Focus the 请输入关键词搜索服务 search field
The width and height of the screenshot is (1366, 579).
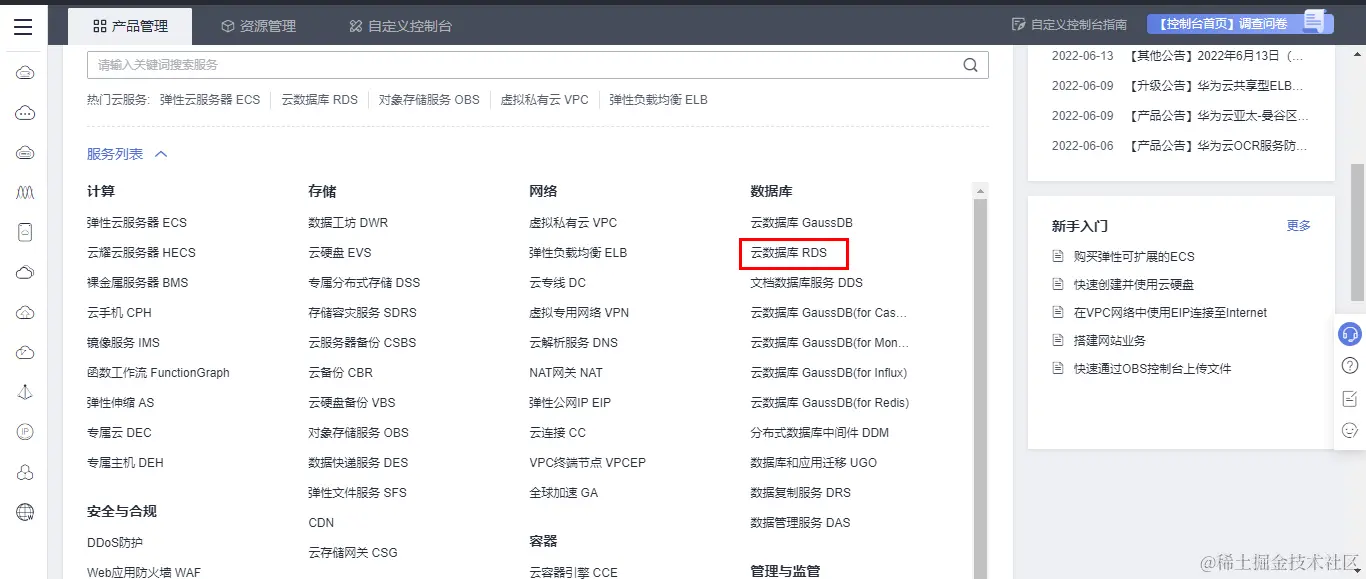538,65
